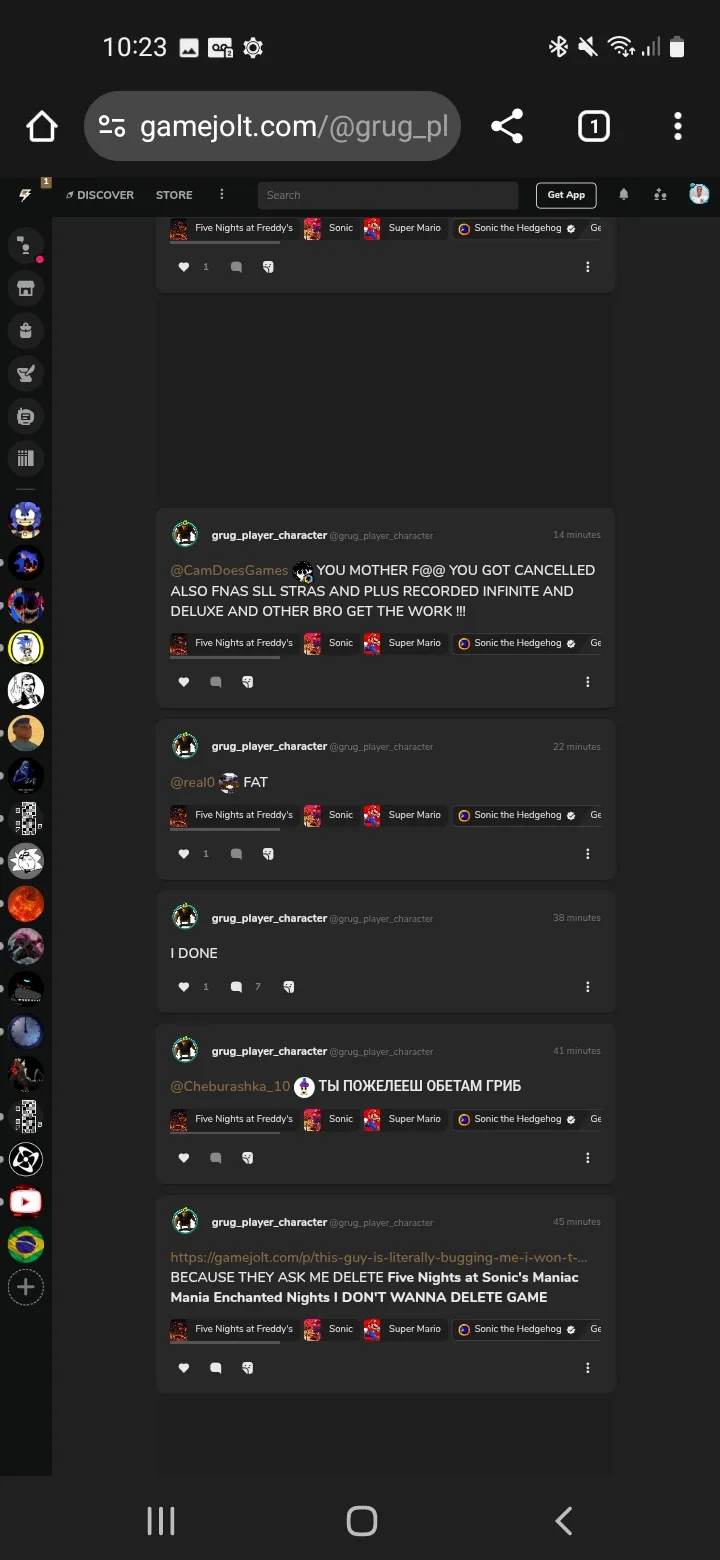Add a community using the plus icon
The image size is (720, 1560).
pyautogui.click(x=26, y=1287)
